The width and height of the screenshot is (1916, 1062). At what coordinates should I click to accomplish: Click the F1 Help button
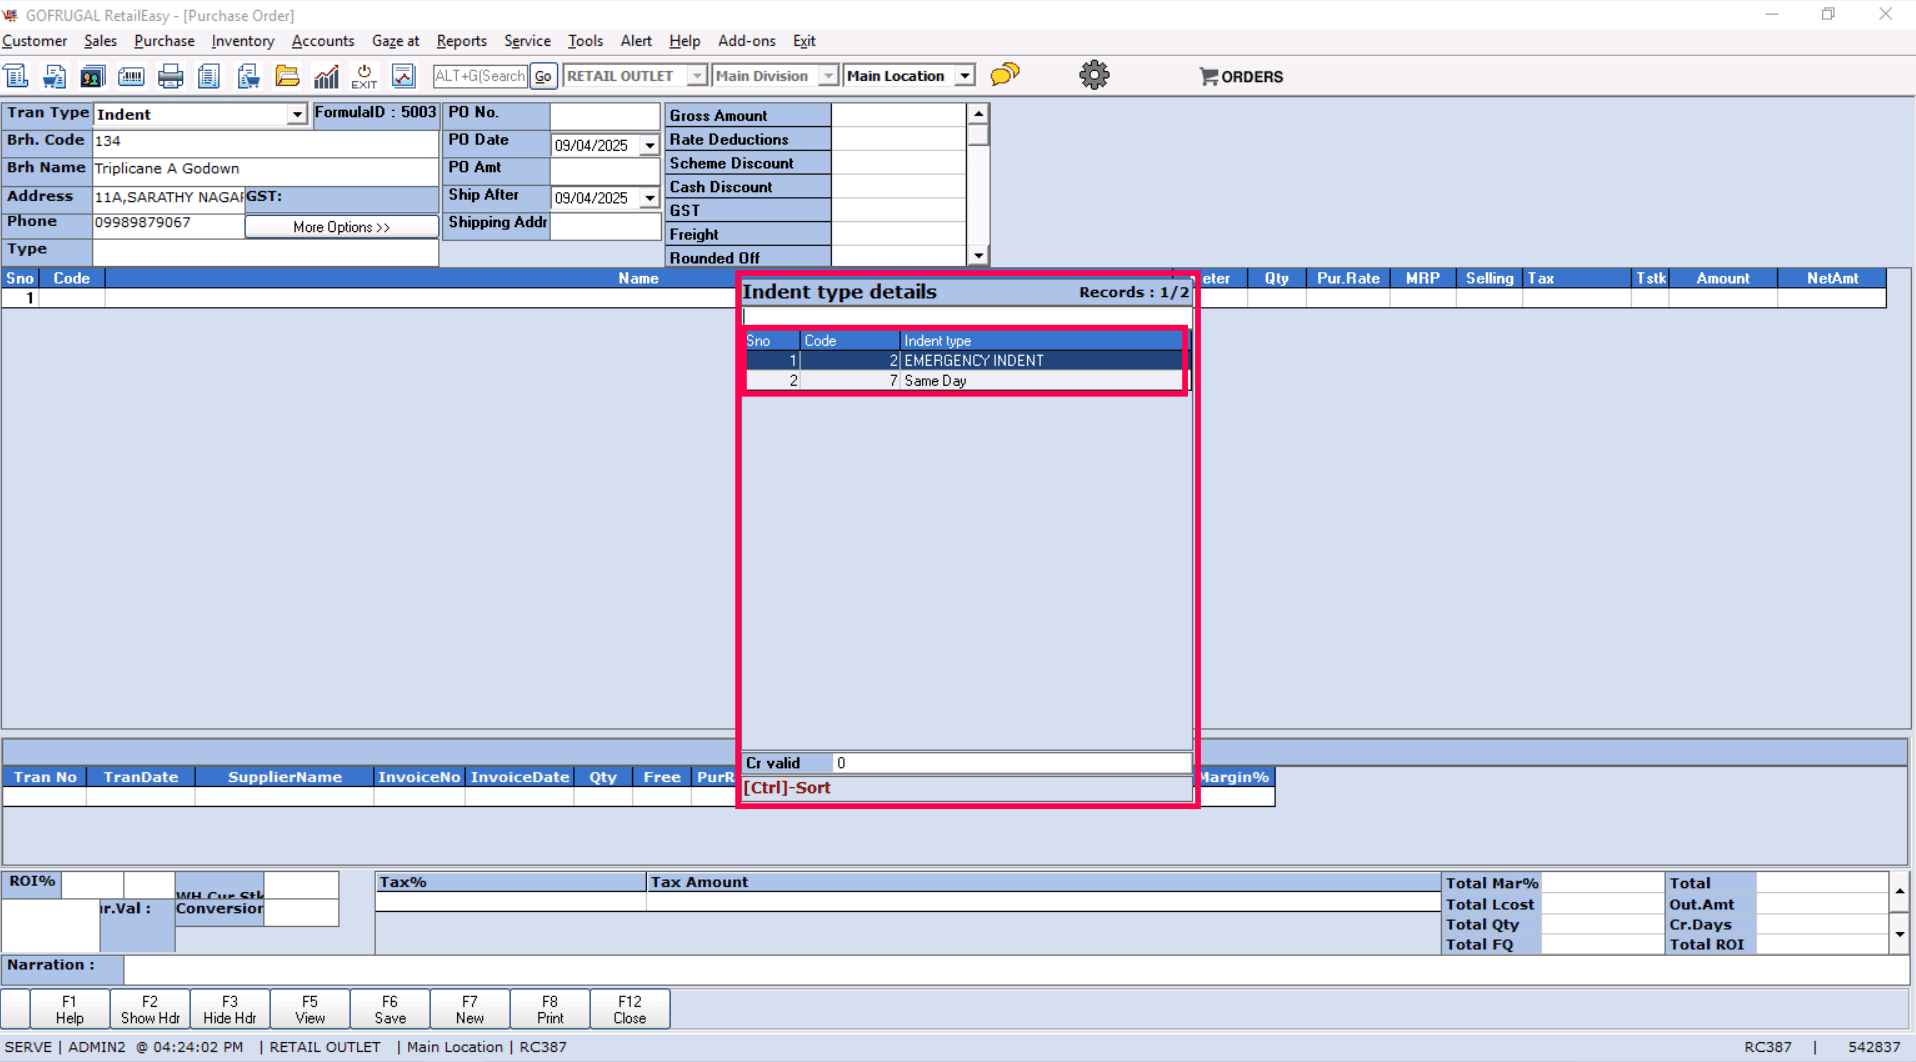click(x=69, y=1009)
